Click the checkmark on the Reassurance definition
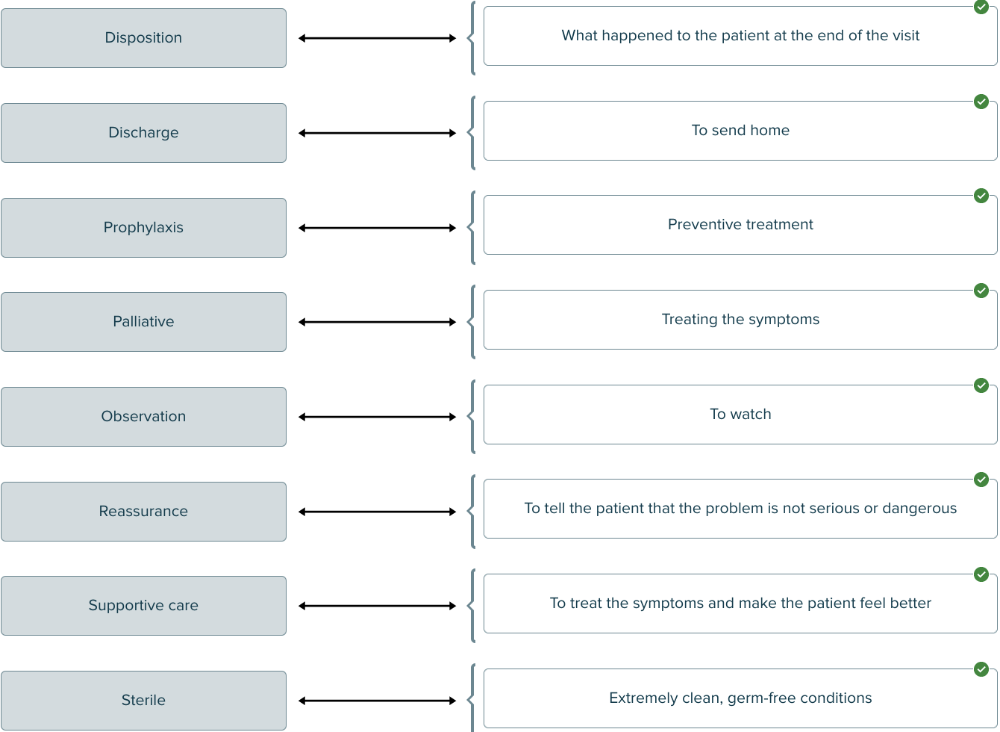The height and width of the screenshot is (732, 1000). [981, 480]
